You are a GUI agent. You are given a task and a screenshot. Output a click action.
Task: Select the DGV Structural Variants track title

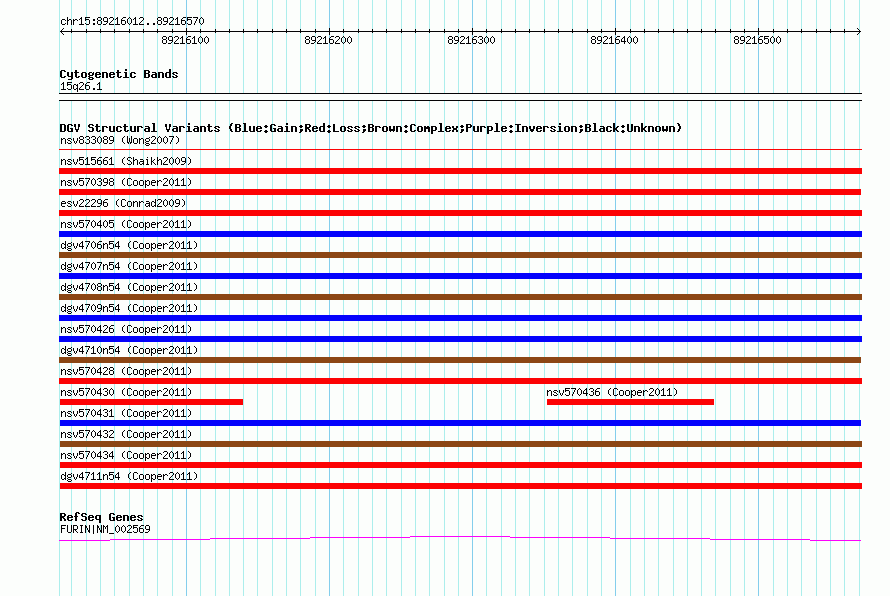(x=371, y=128)
